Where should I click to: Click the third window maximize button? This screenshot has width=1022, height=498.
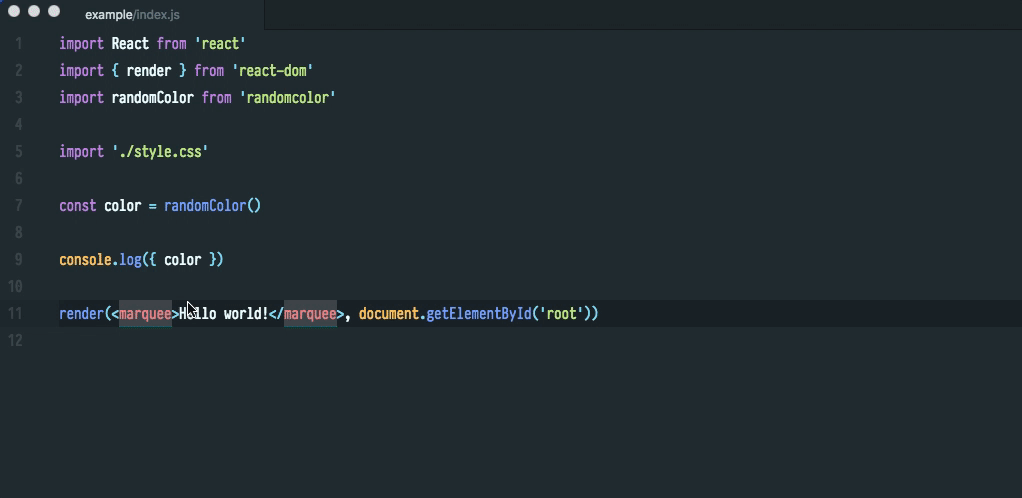coord(54,11)
